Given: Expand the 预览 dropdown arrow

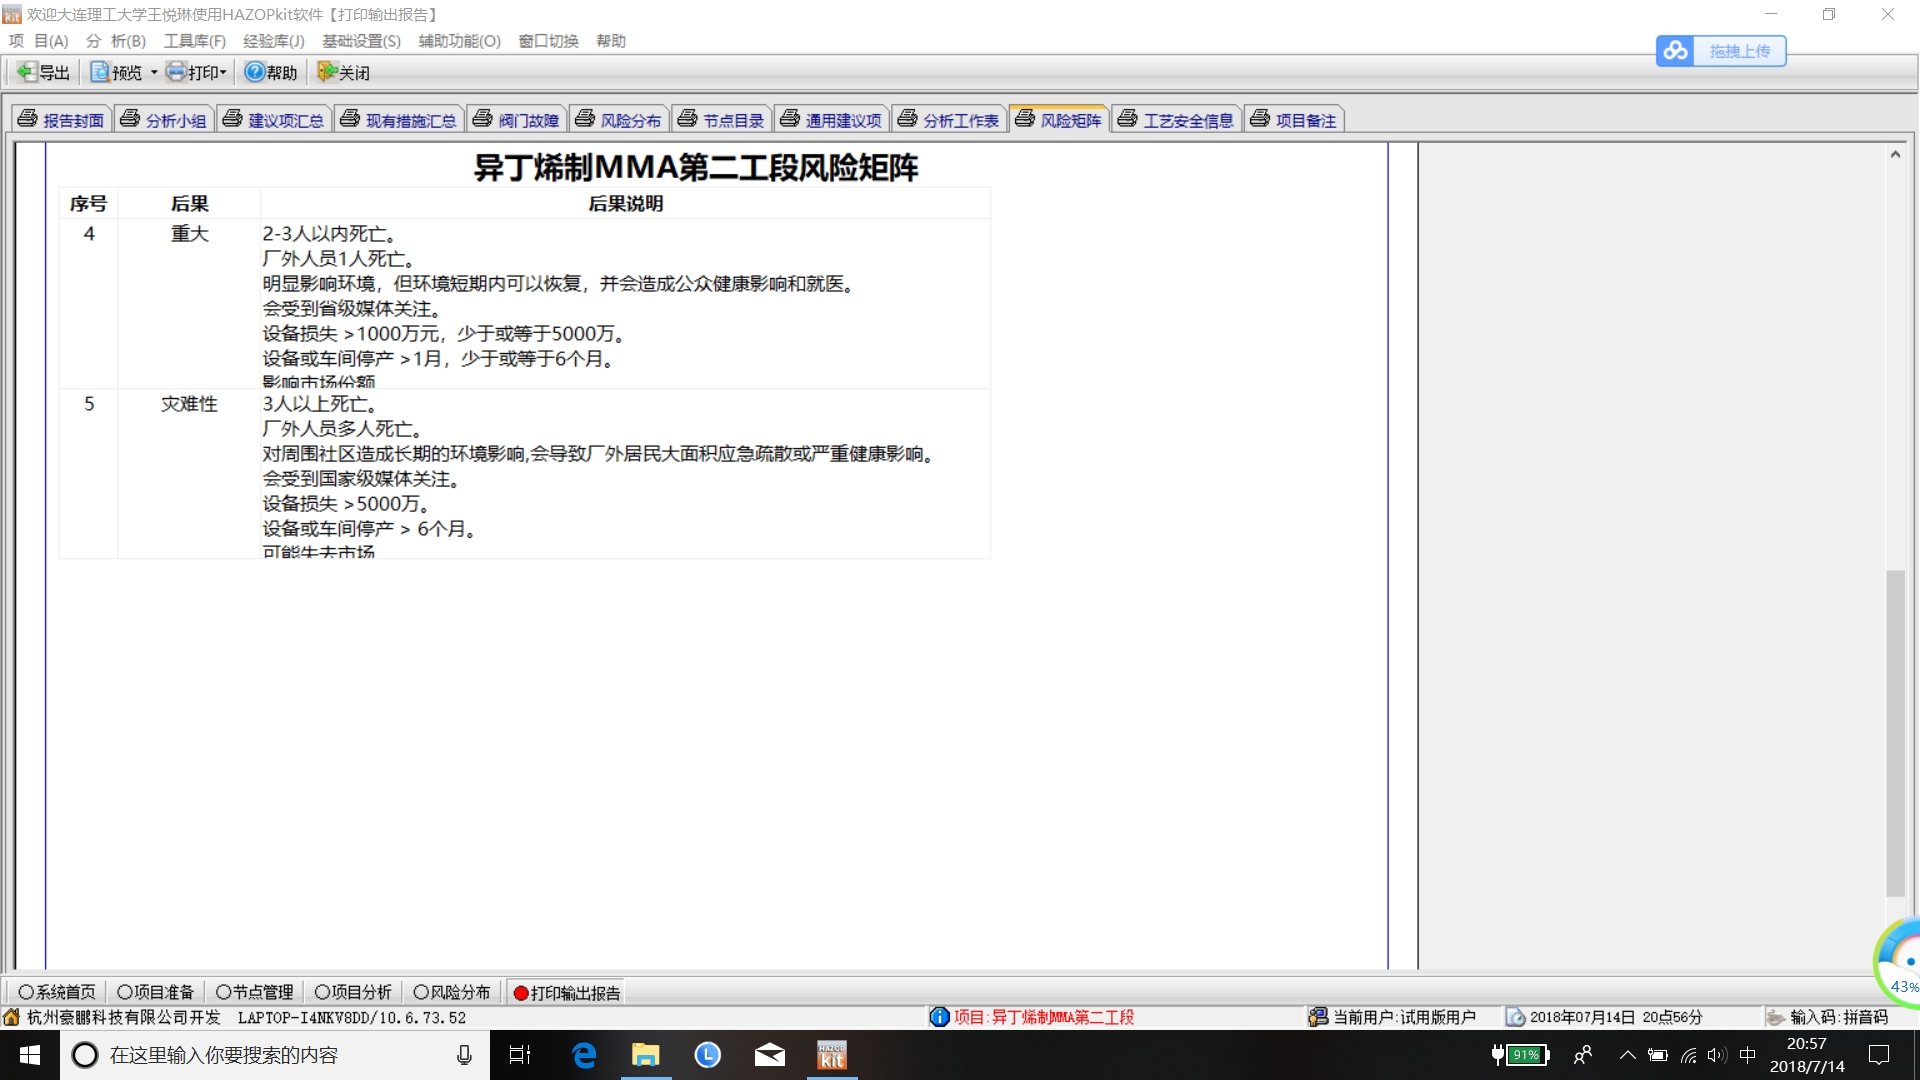Looking at the screenshot, I should click(x=154, y=73).
